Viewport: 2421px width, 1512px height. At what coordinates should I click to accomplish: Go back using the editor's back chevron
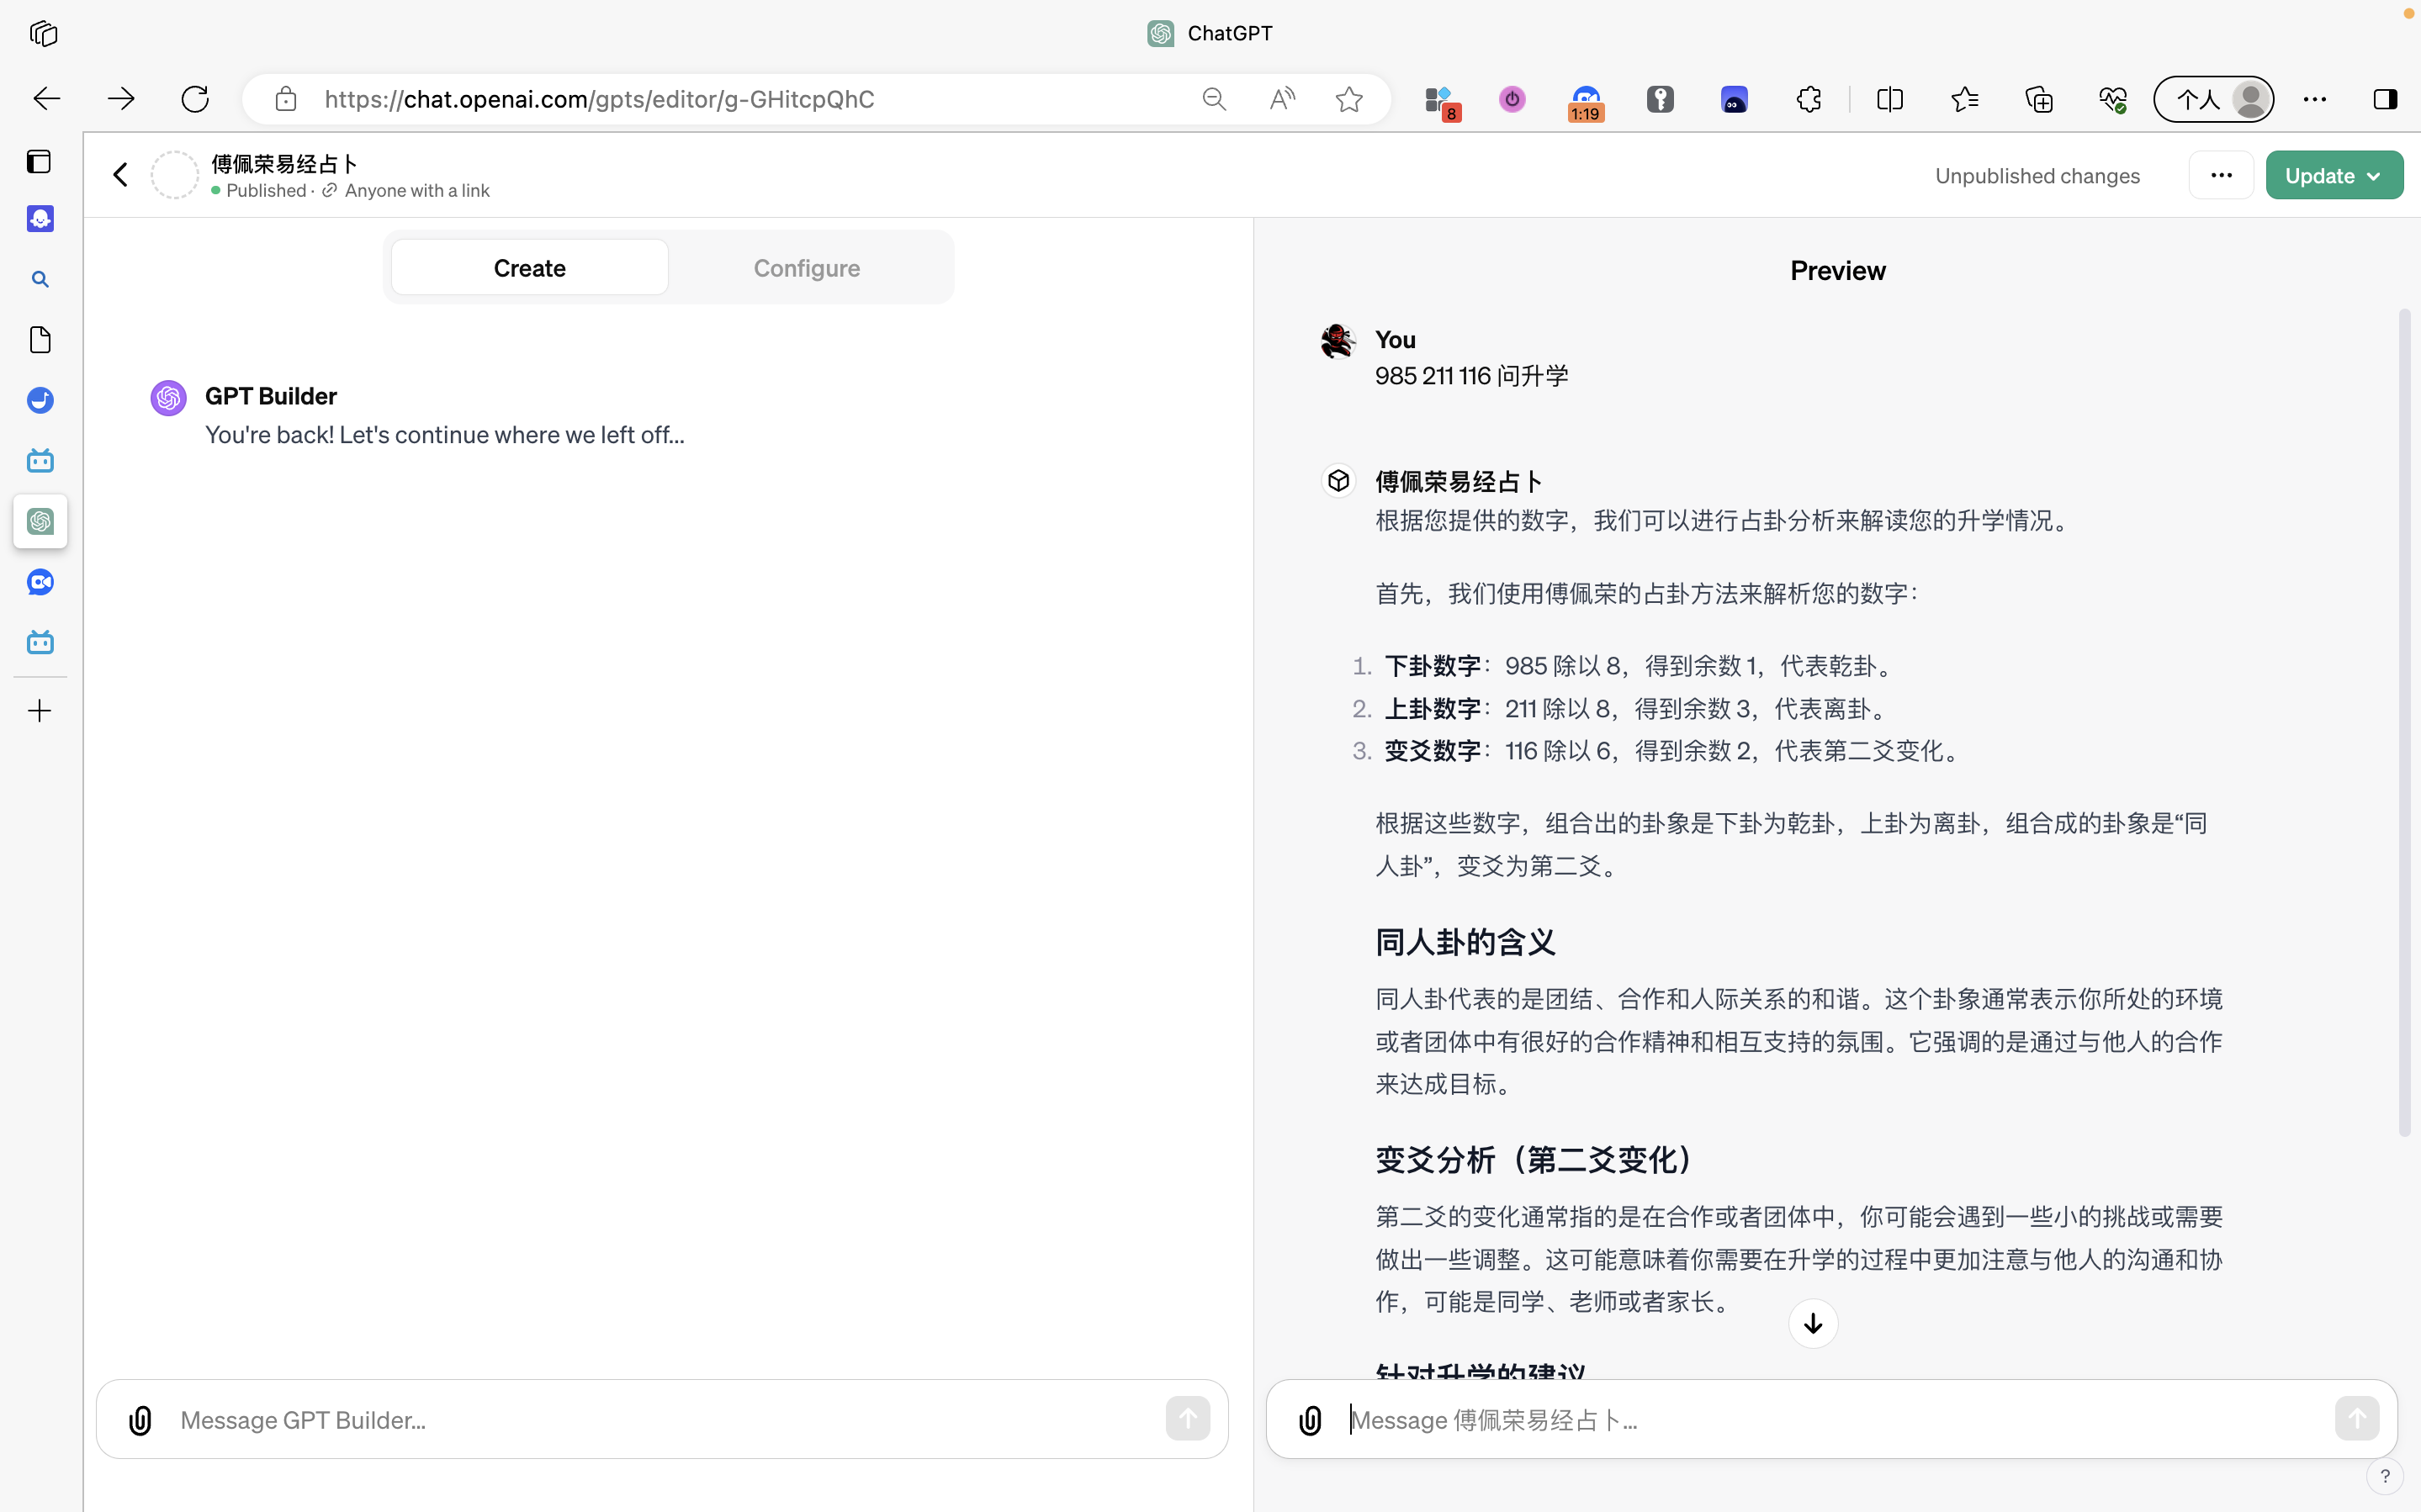[x=121, y=175]
